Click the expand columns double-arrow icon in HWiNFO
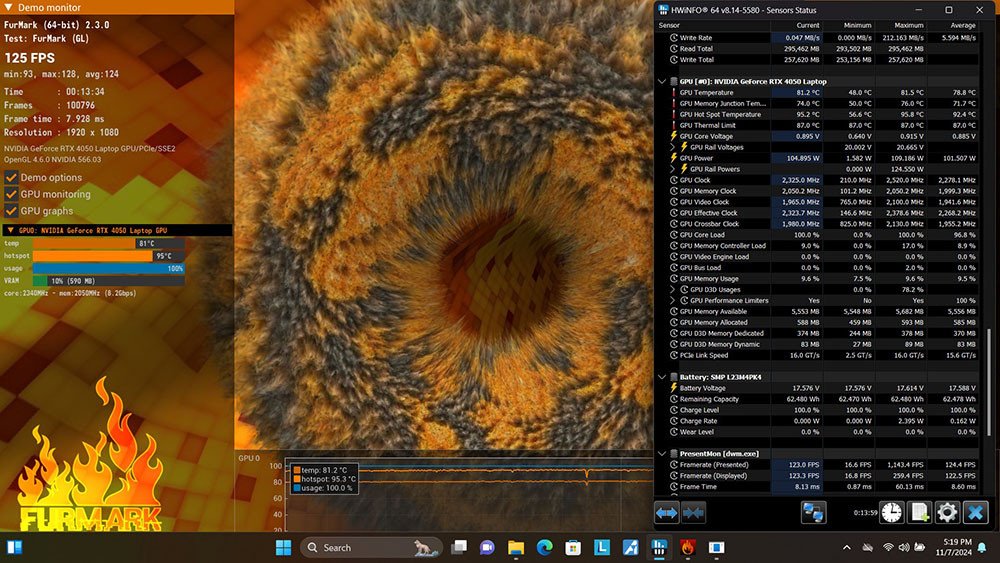 [x=667, y=512]
